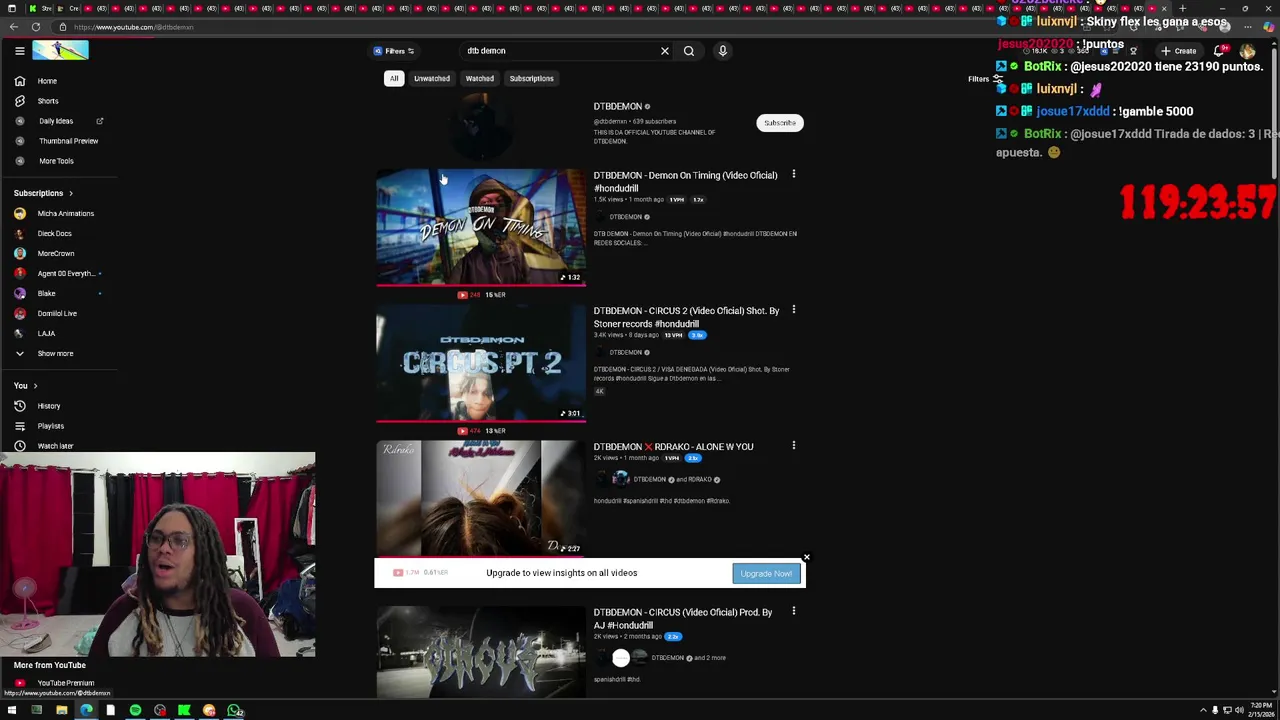1280x720 pixels.
Task: Clear the search box text
Action: (x=664, y=51)
